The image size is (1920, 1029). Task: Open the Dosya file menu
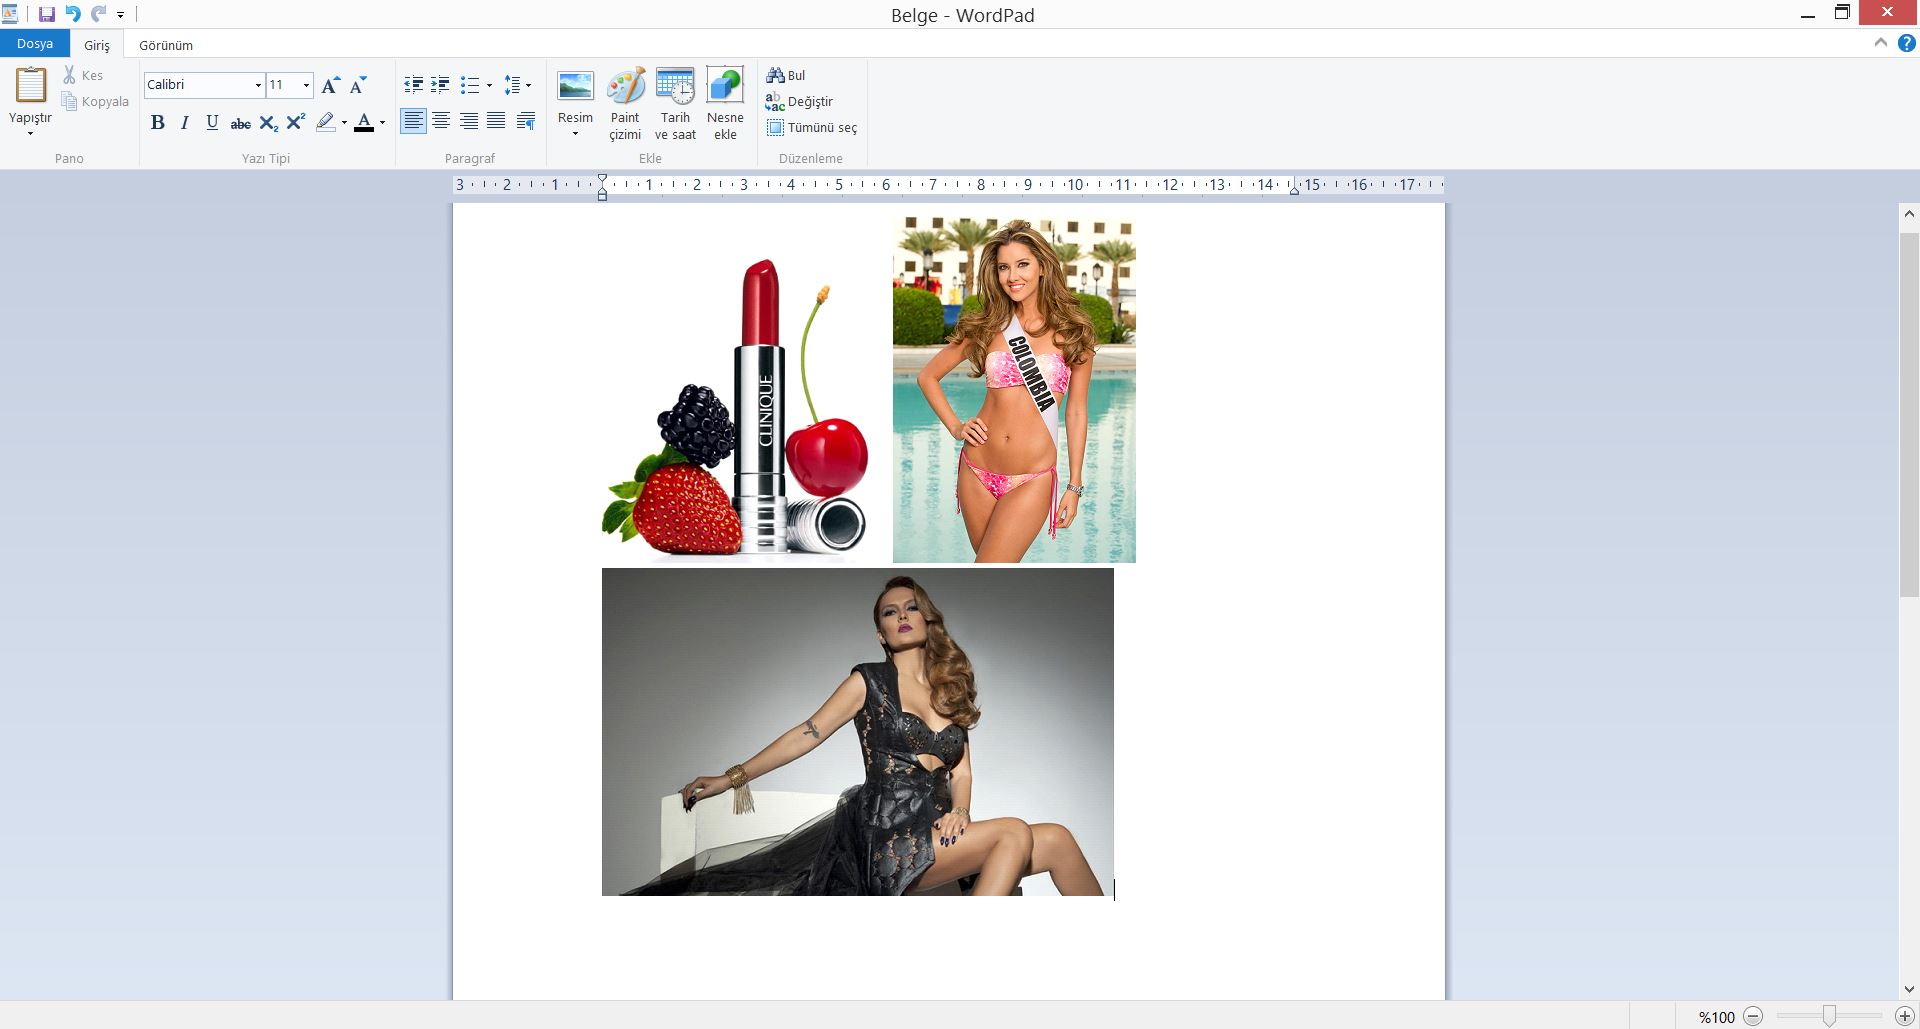pyautogui.click(x=35, y=44)
